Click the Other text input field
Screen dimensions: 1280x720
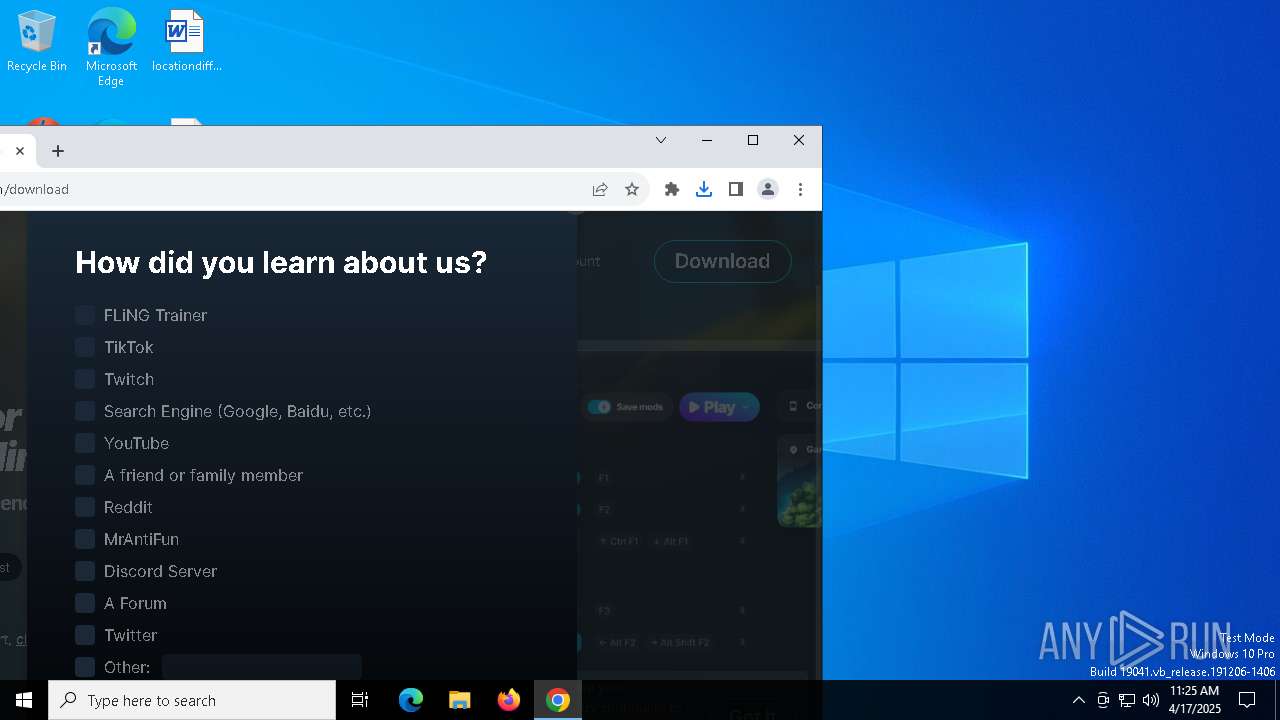262,667
